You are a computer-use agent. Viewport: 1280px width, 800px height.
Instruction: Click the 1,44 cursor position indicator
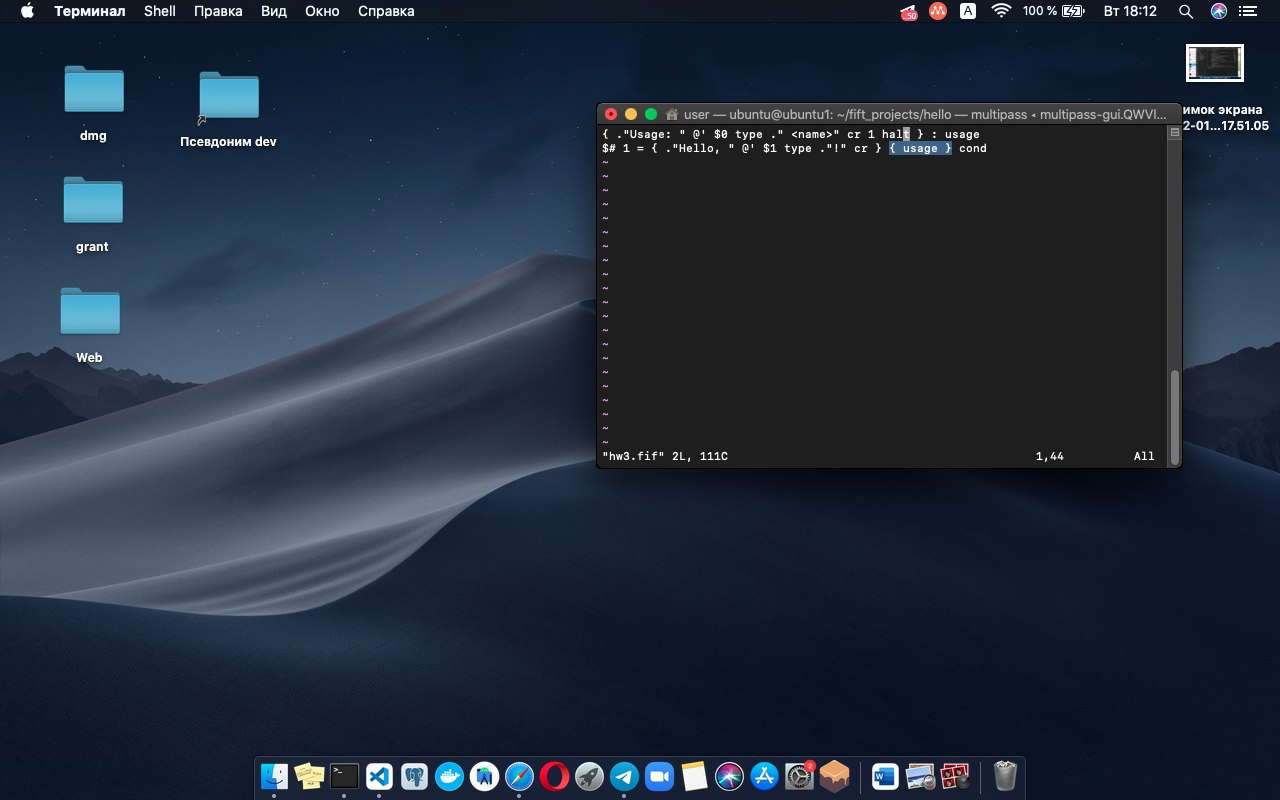click(1050, 456)
